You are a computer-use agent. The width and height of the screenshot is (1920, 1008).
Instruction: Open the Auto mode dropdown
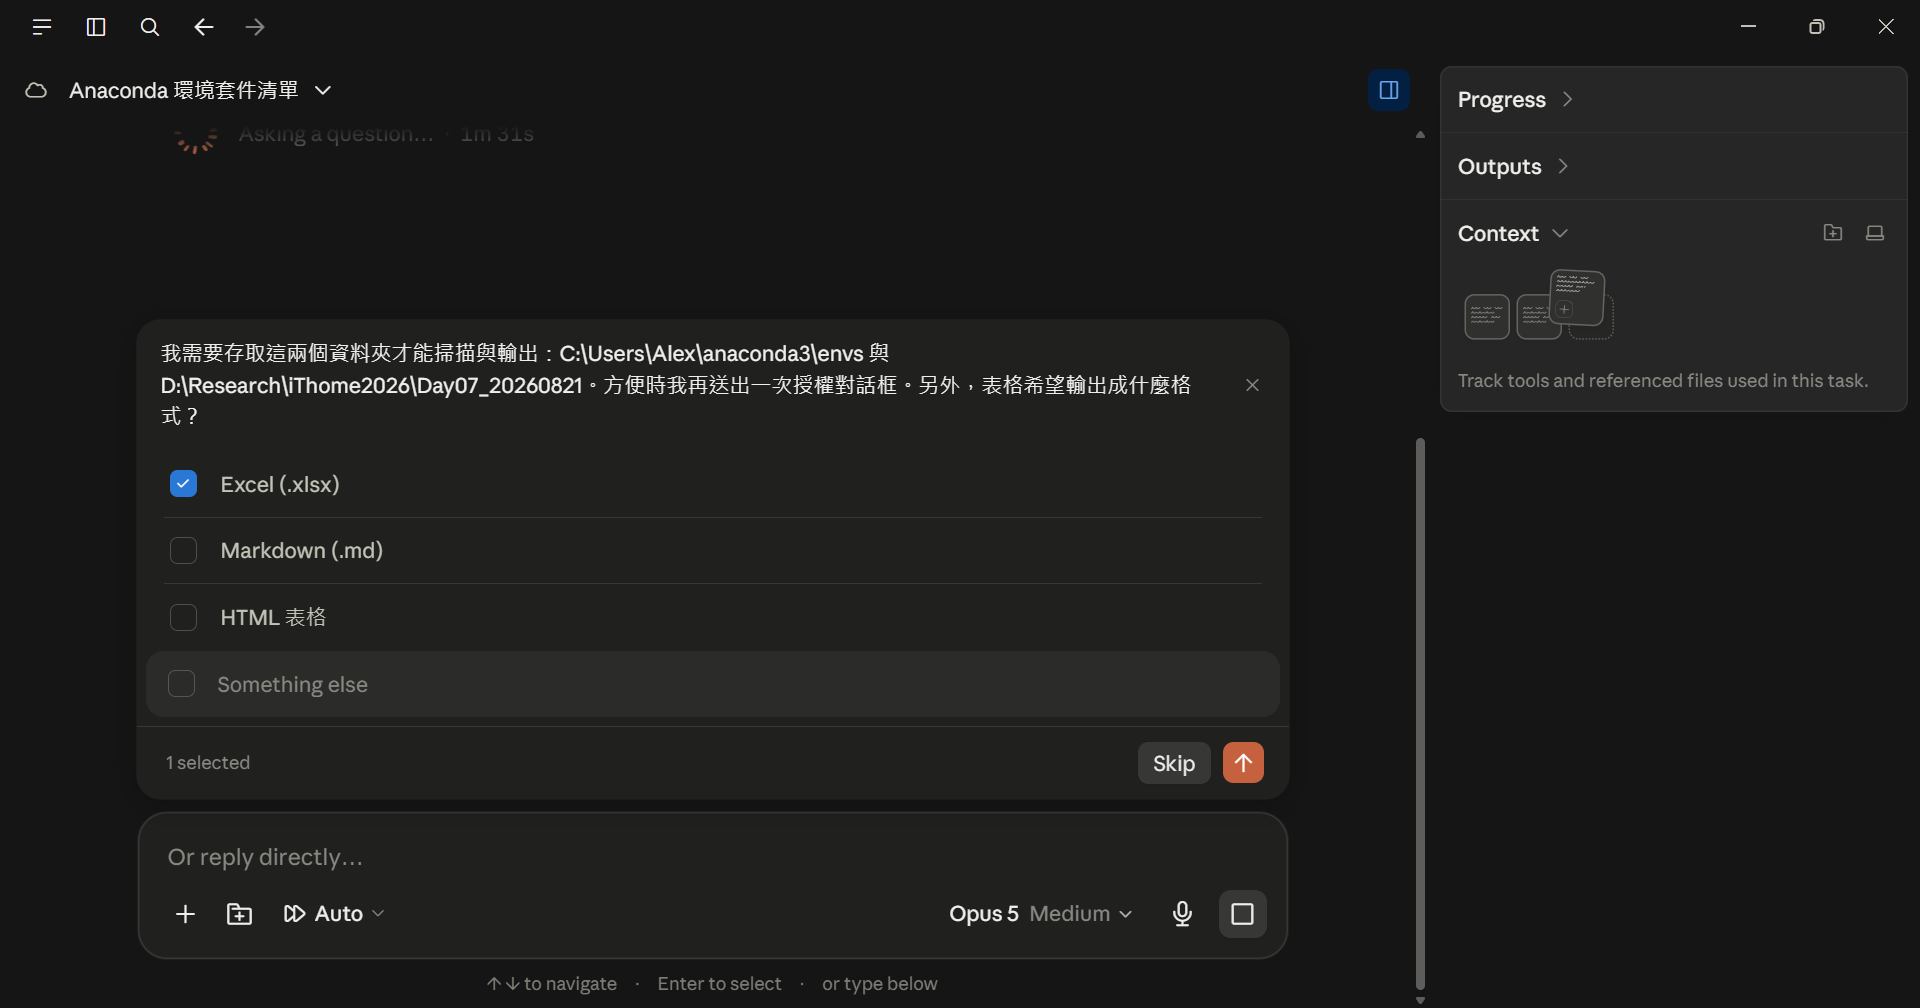pyautogui.click(x=335, y=914)
